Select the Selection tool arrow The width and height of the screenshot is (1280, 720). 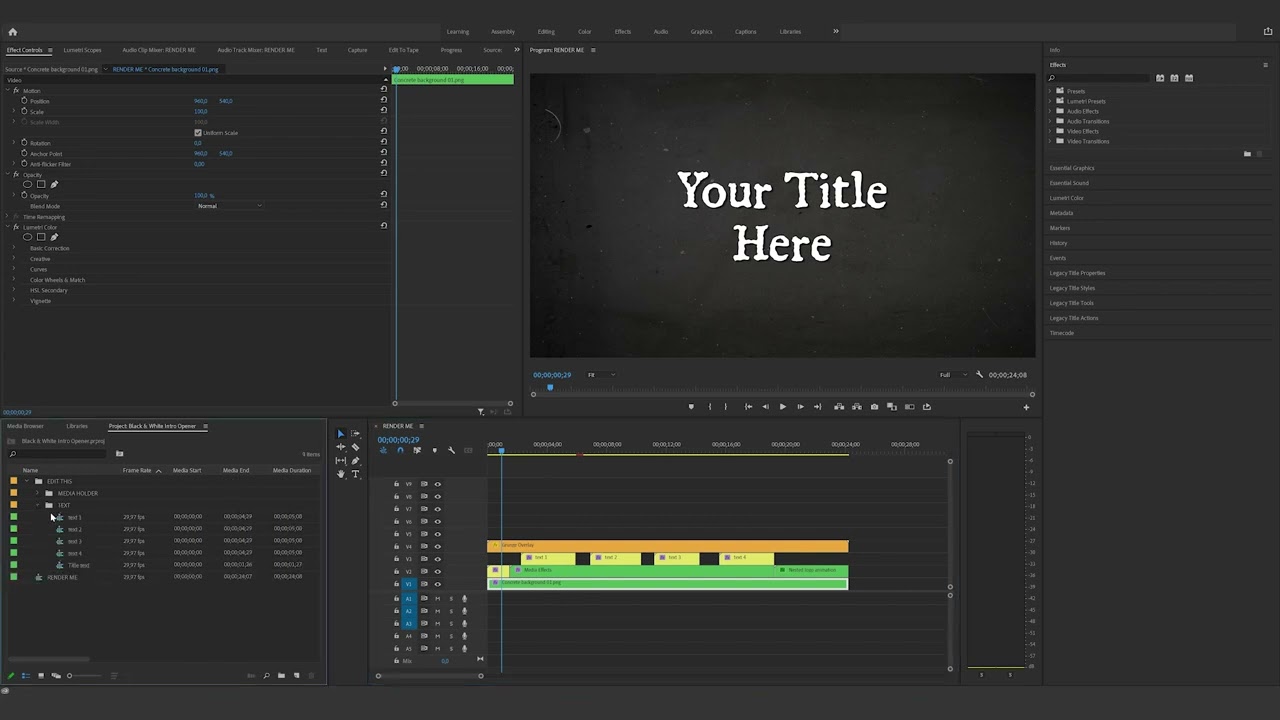click(340, 434)
